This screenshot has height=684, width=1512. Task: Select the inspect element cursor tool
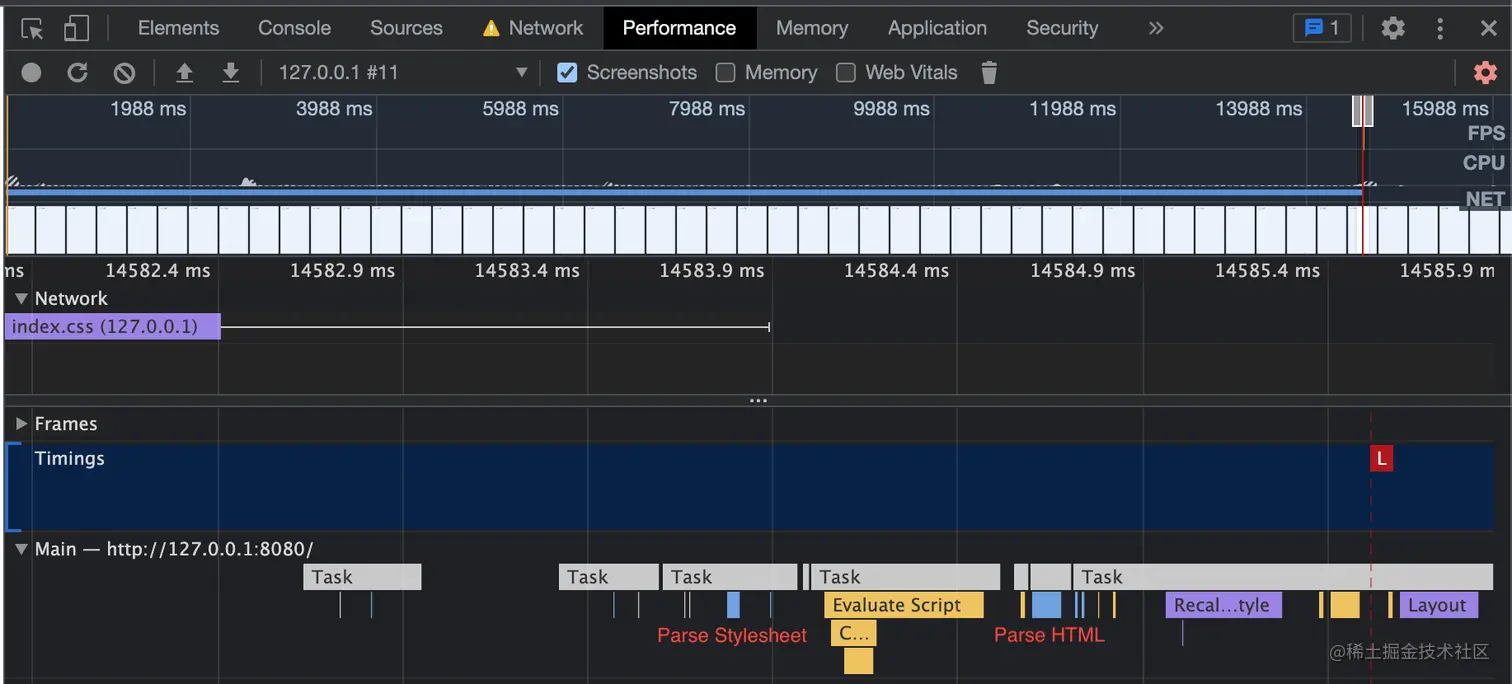coord(31,27)
